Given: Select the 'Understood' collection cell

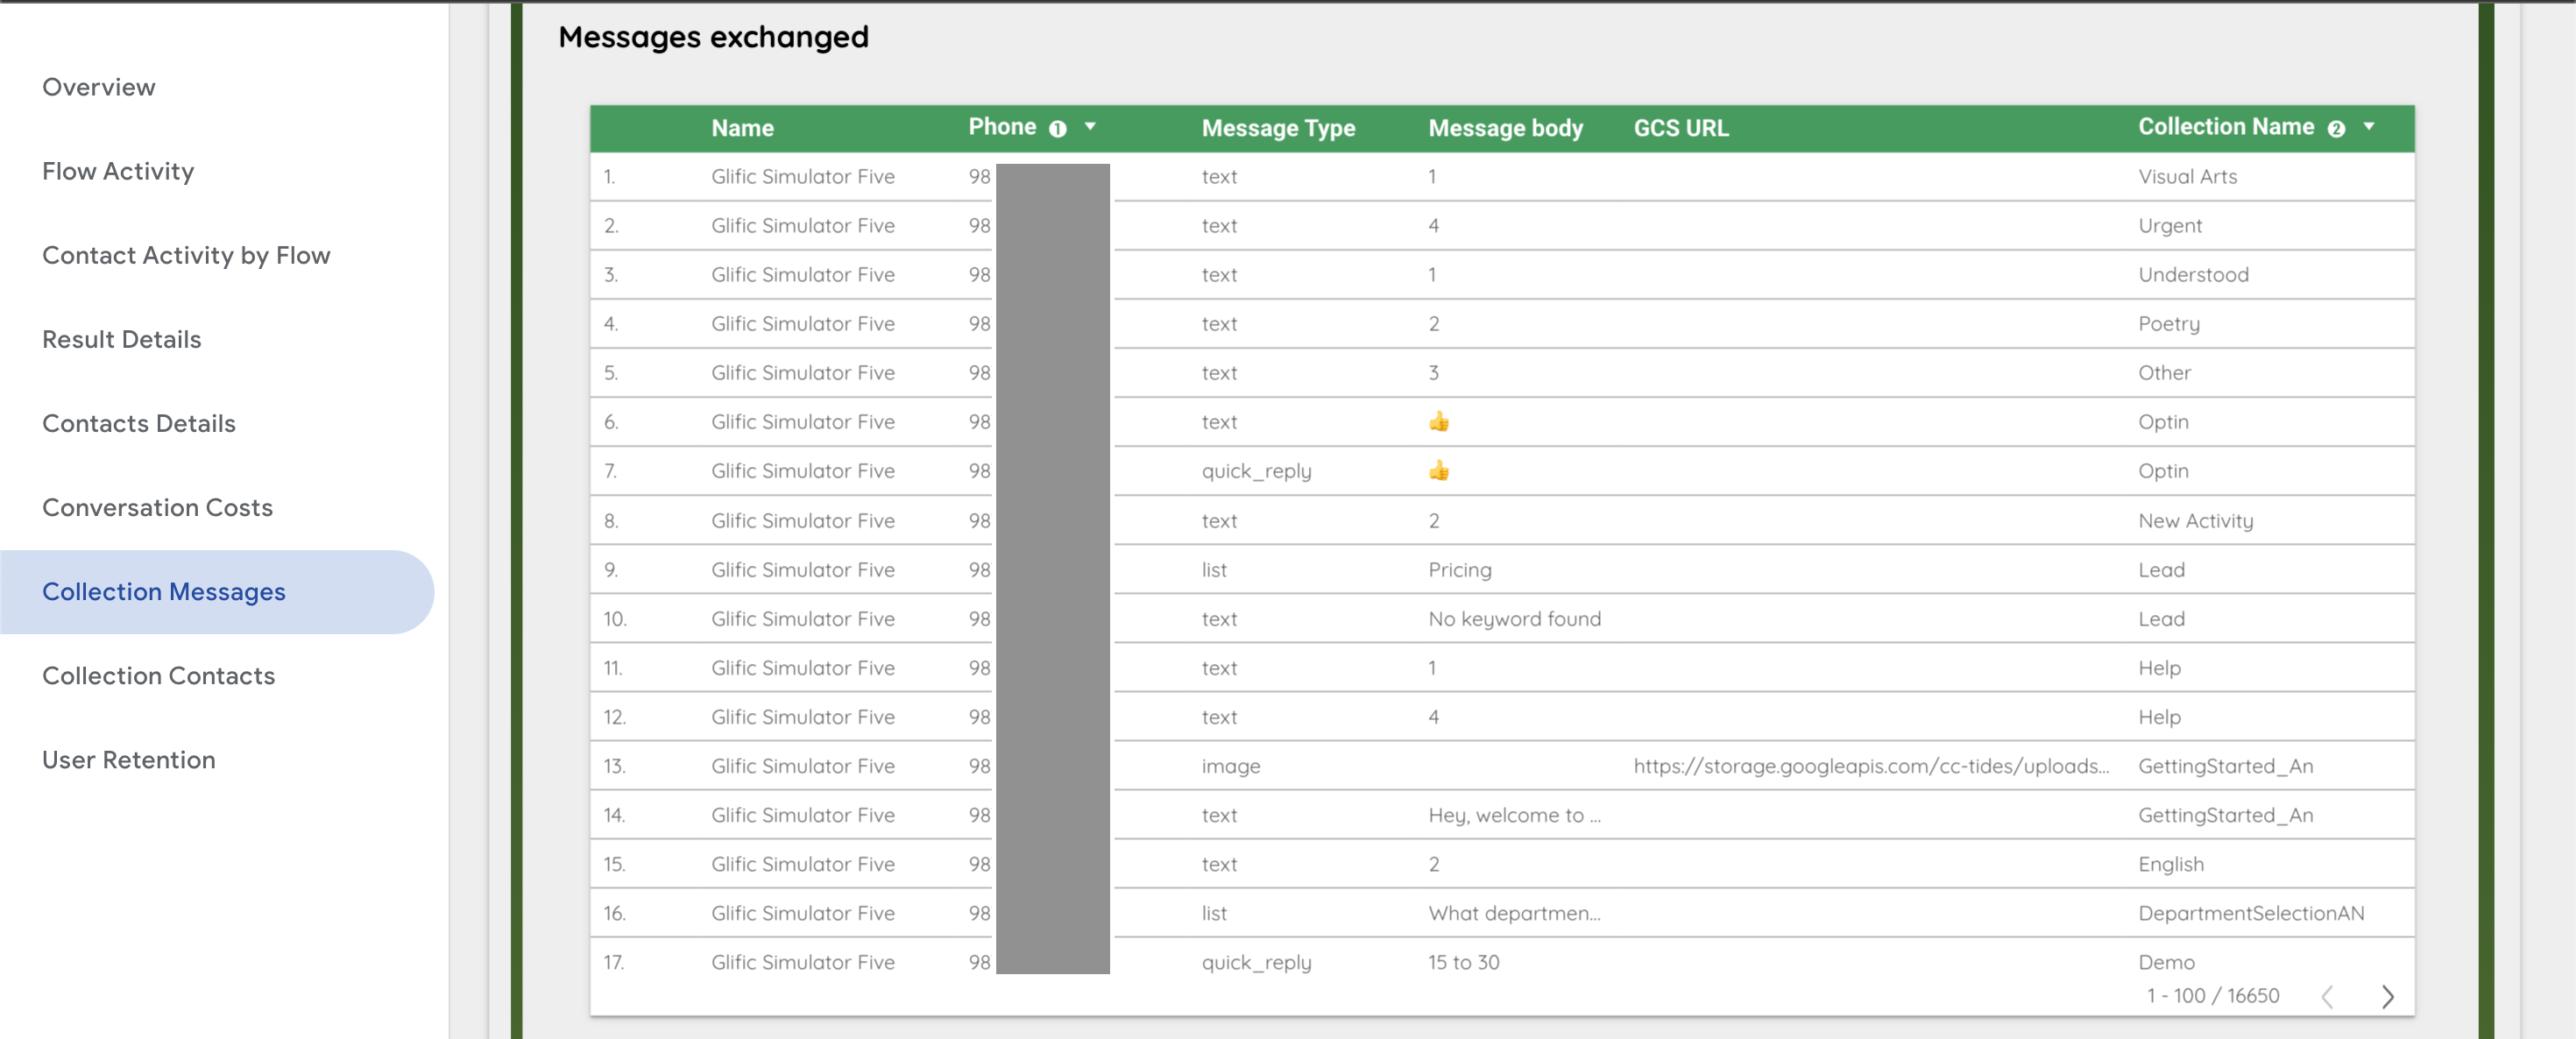Looking at the screenshot, I should (2193, 274).
